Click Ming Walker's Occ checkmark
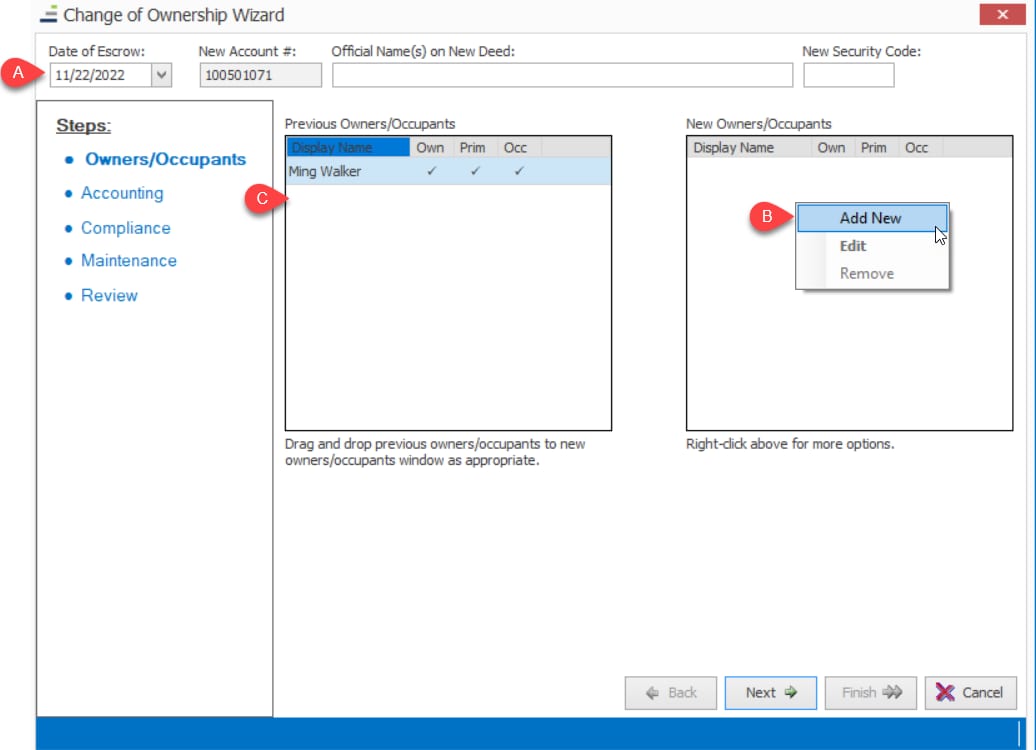 coord(519,171)
